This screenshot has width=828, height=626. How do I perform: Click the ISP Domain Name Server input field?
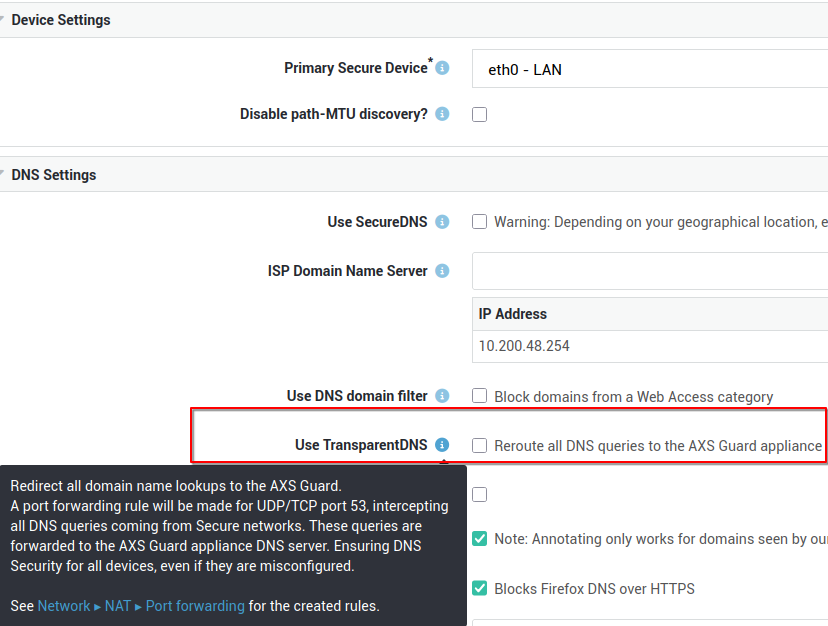point(650,271)
